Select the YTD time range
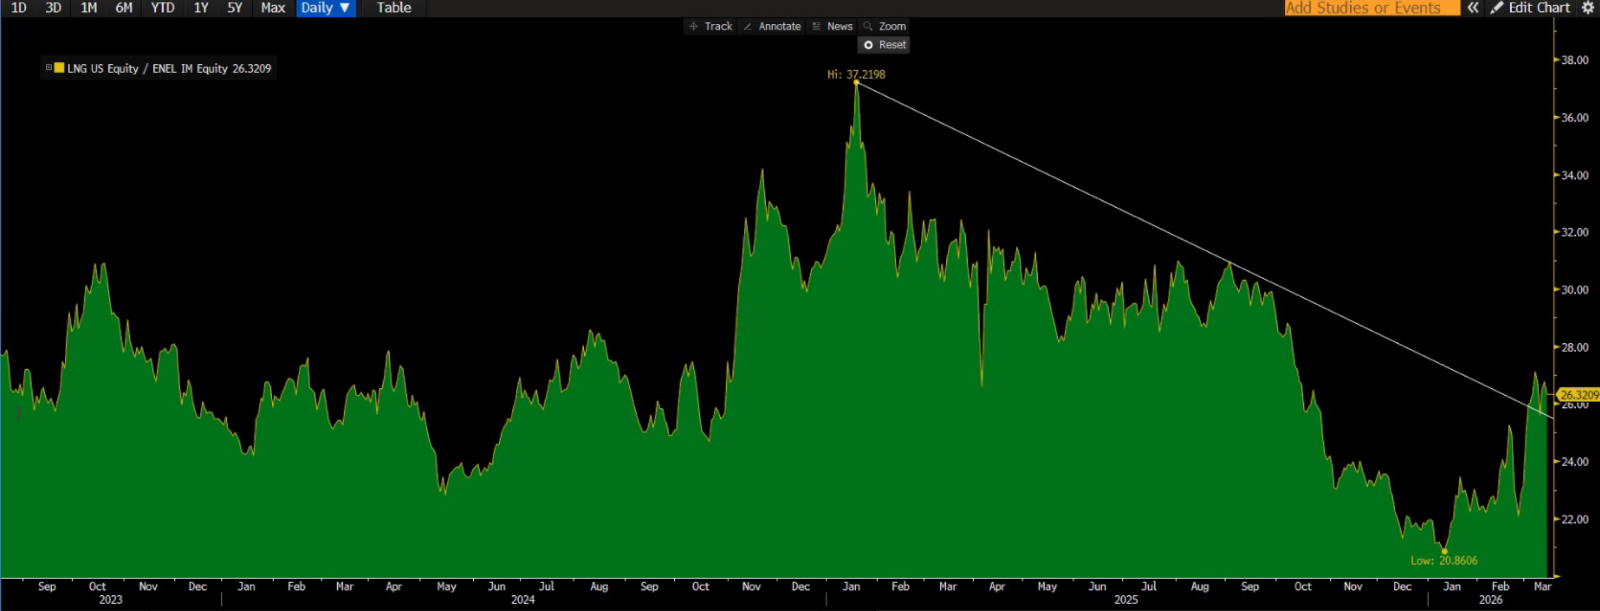The width and height of the screenshot is (1600, 611). pos(162,8)
